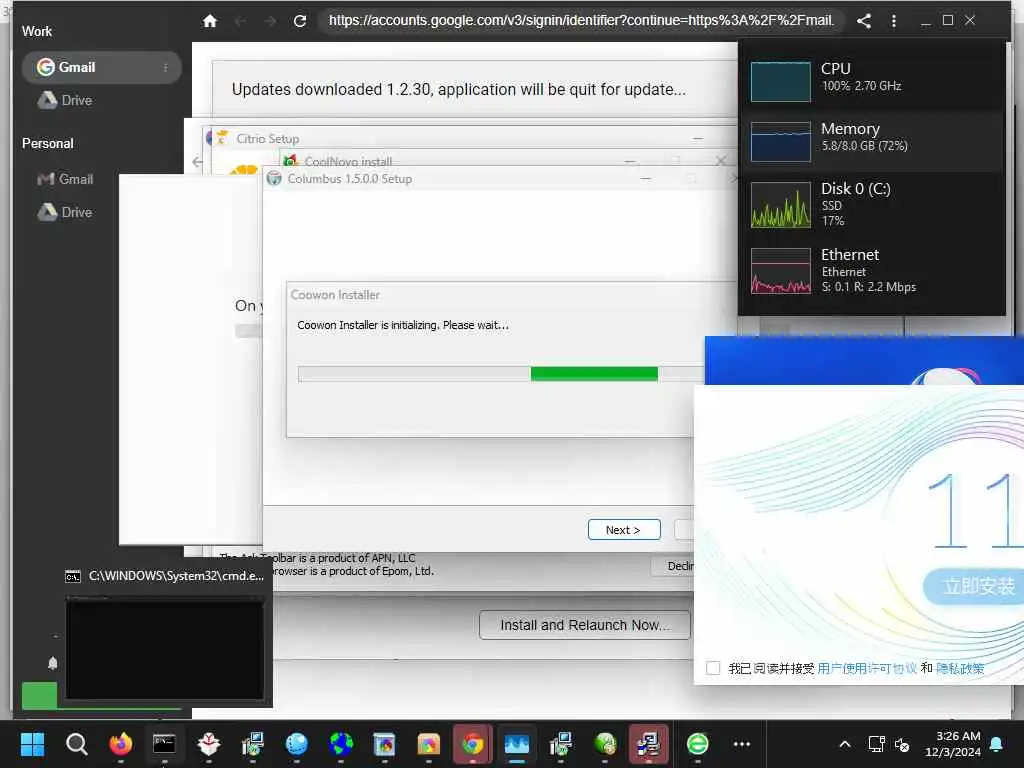Open Command Prompt from the taskbar

164,744
